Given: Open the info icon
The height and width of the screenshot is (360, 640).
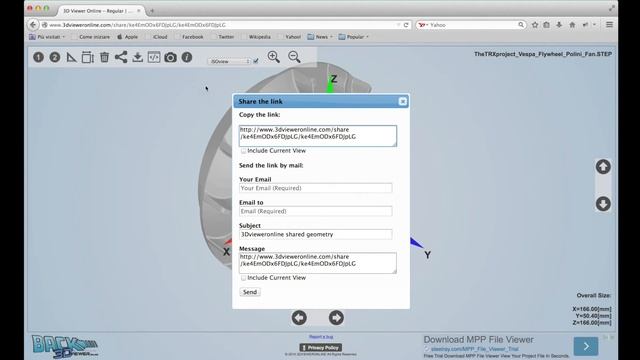Looking at the screenshot, I should [x=187, y=57].
